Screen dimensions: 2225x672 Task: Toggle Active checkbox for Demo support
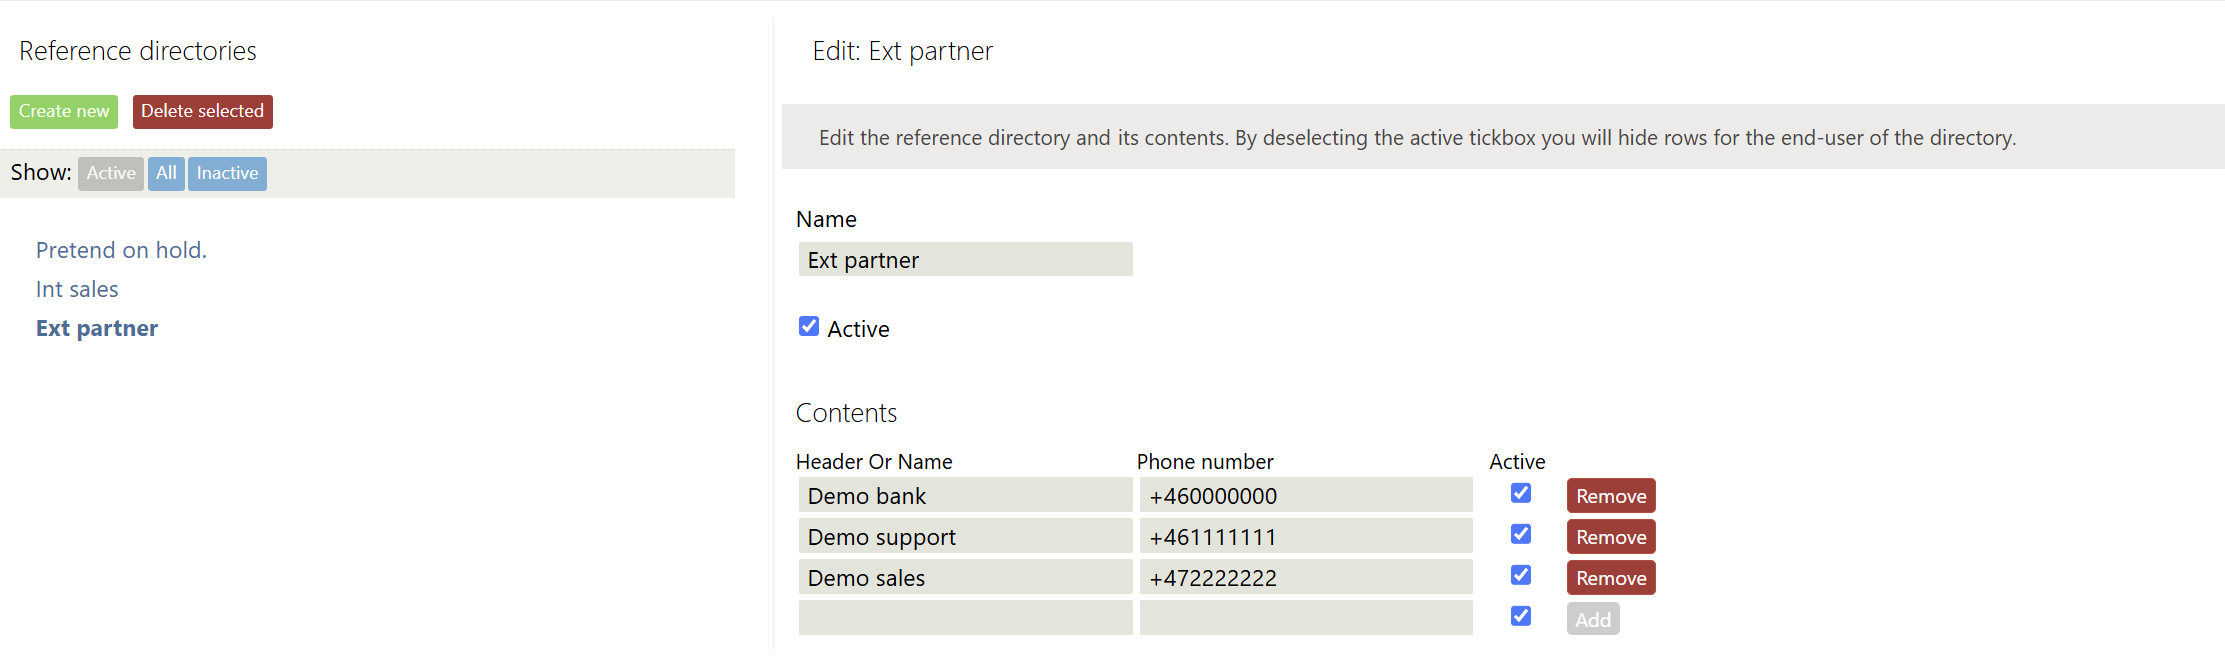[1520, 534]
